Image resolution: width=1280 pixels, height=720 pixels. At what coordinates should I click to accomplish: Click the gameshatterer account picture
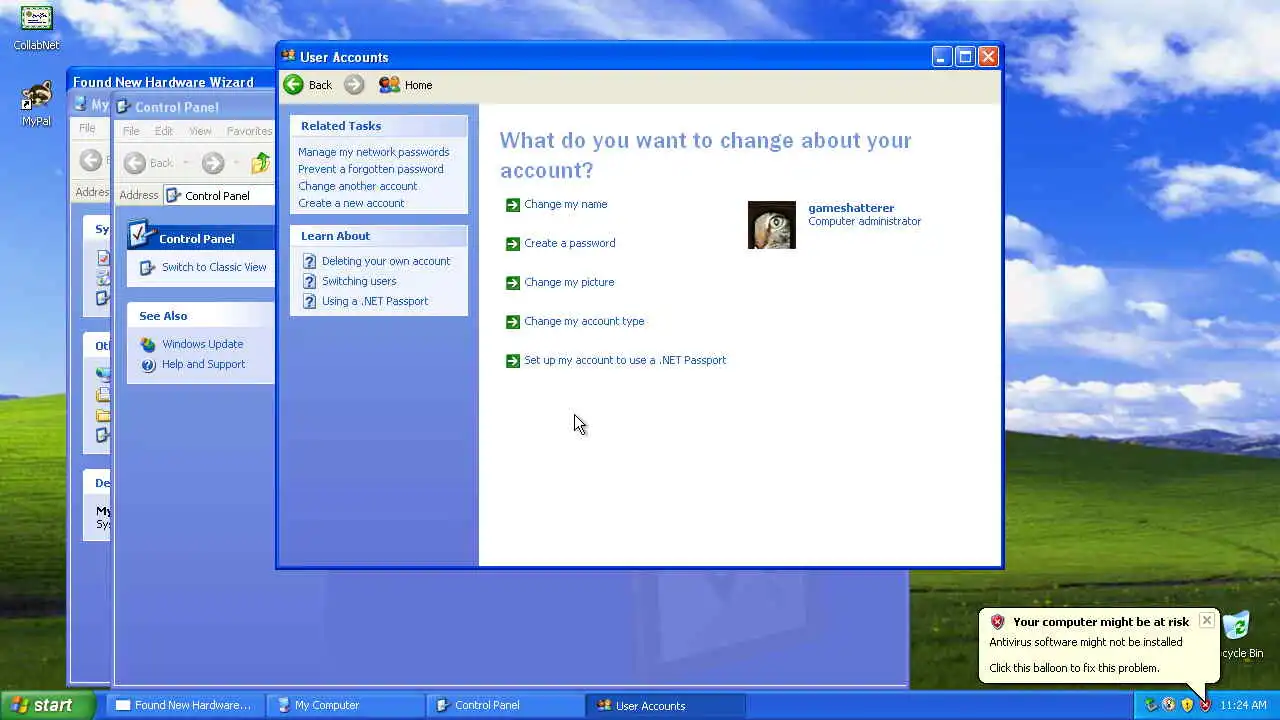coord(772,225)
